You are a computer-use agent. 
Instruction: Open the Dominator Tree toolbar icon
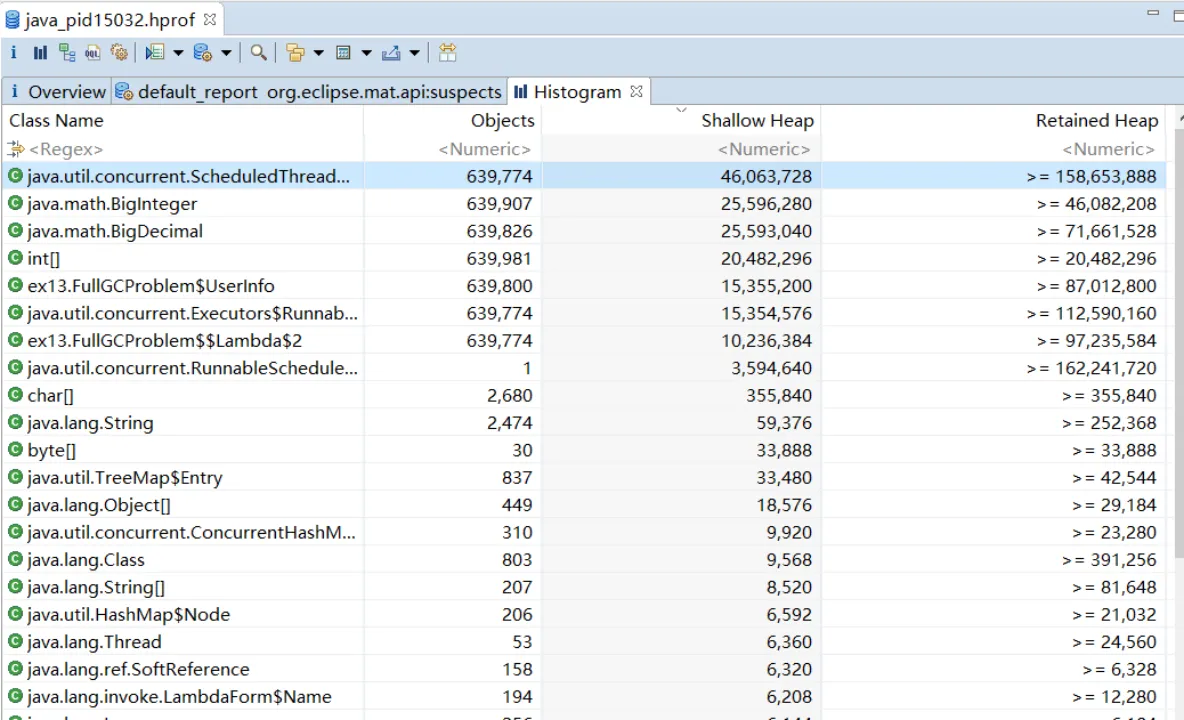[x=67, y=52]
